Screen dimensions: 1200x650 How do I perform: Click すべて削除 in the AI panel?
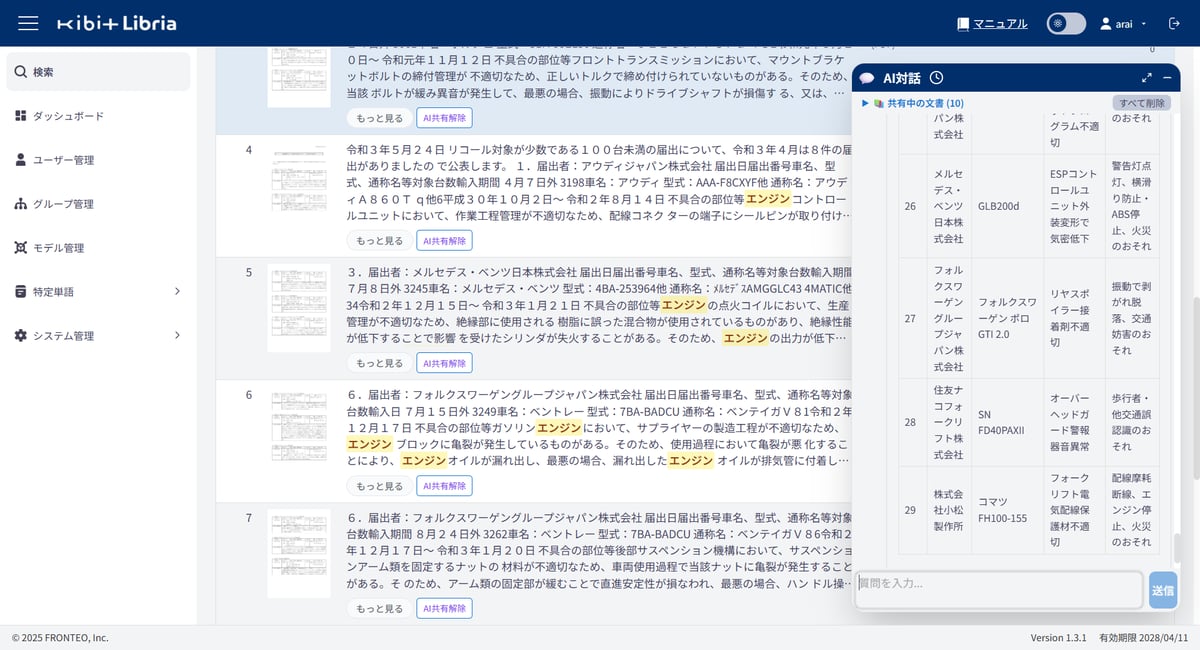[1141, 103]
